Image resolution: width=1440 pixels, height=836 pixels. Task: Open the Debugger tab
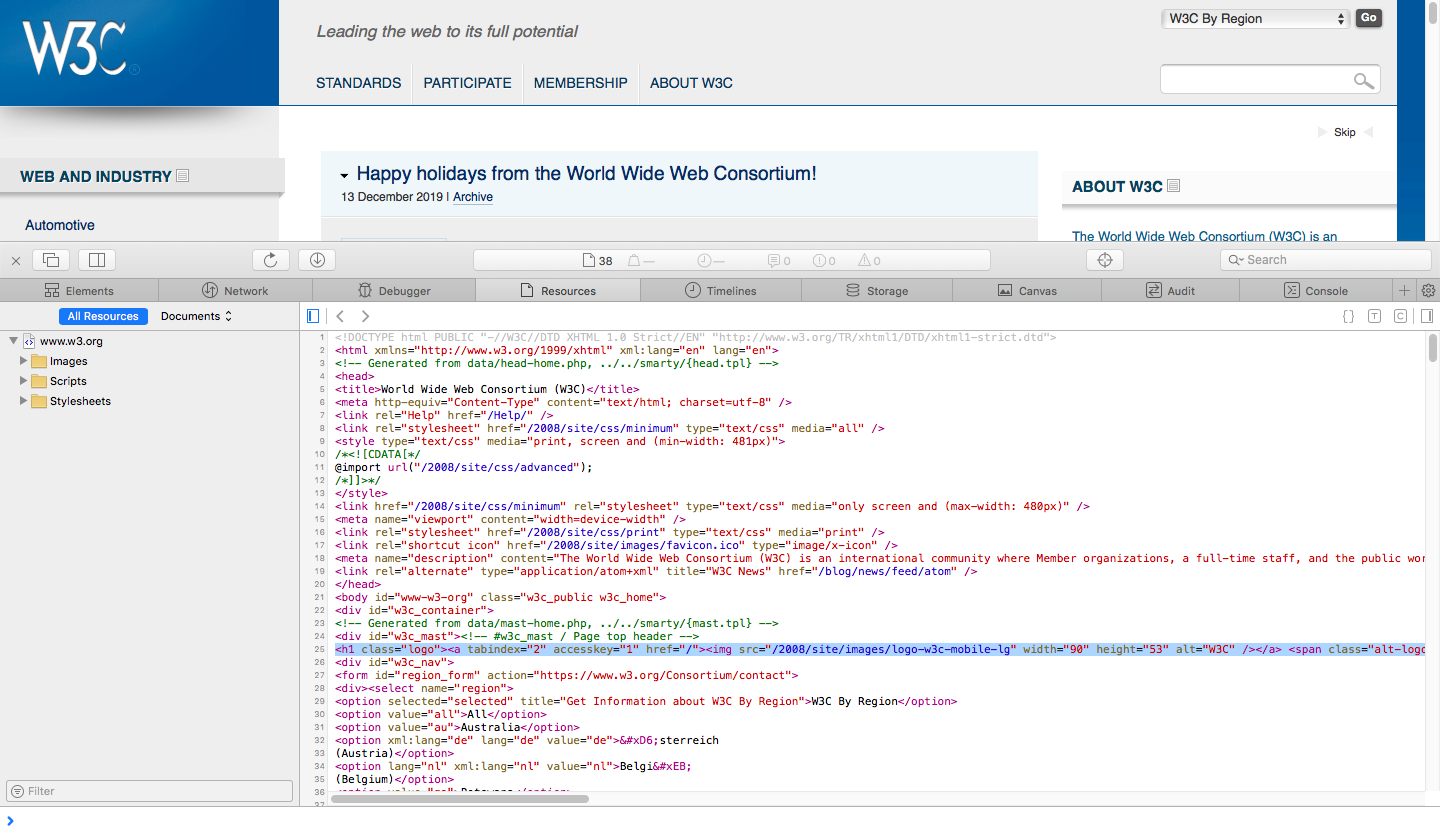[395, 290]
